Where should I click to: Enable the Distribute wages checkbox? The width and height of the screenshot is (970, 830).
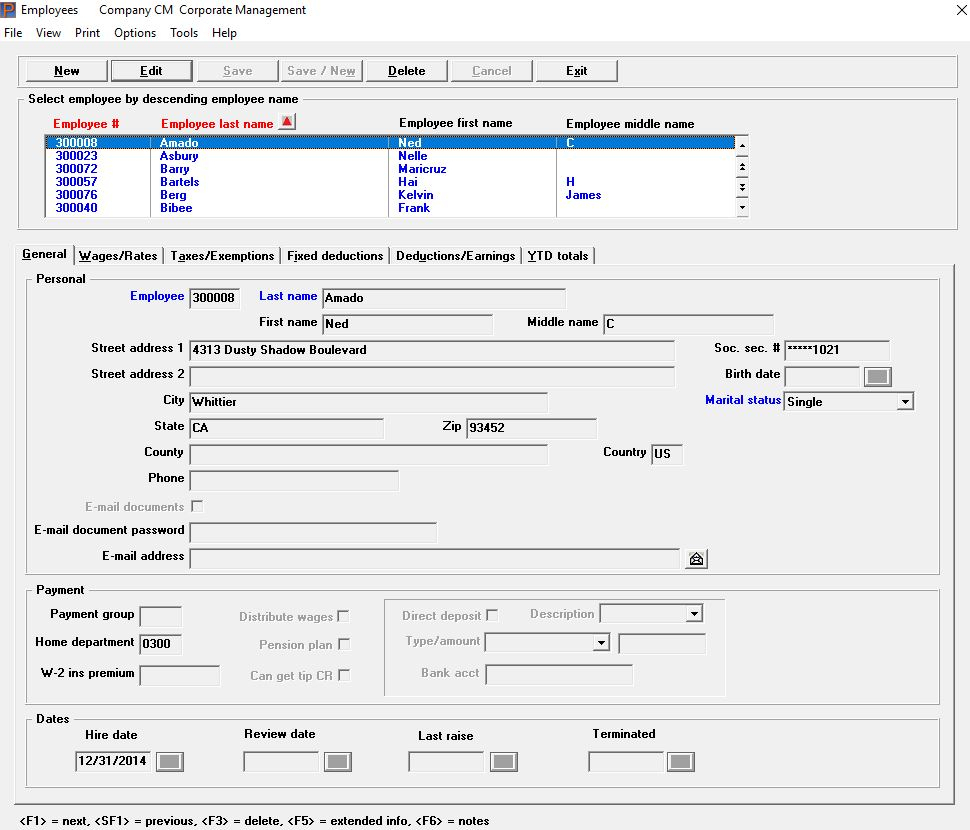[343, 617]
